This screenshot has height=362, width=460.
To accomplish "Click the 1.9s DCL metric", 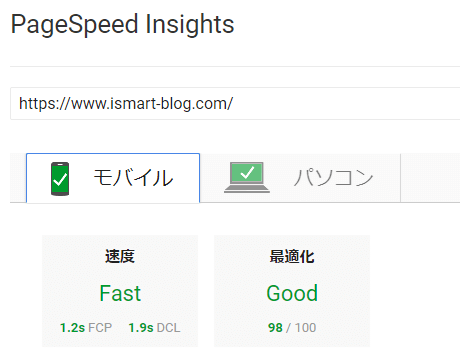I will 154,328.
